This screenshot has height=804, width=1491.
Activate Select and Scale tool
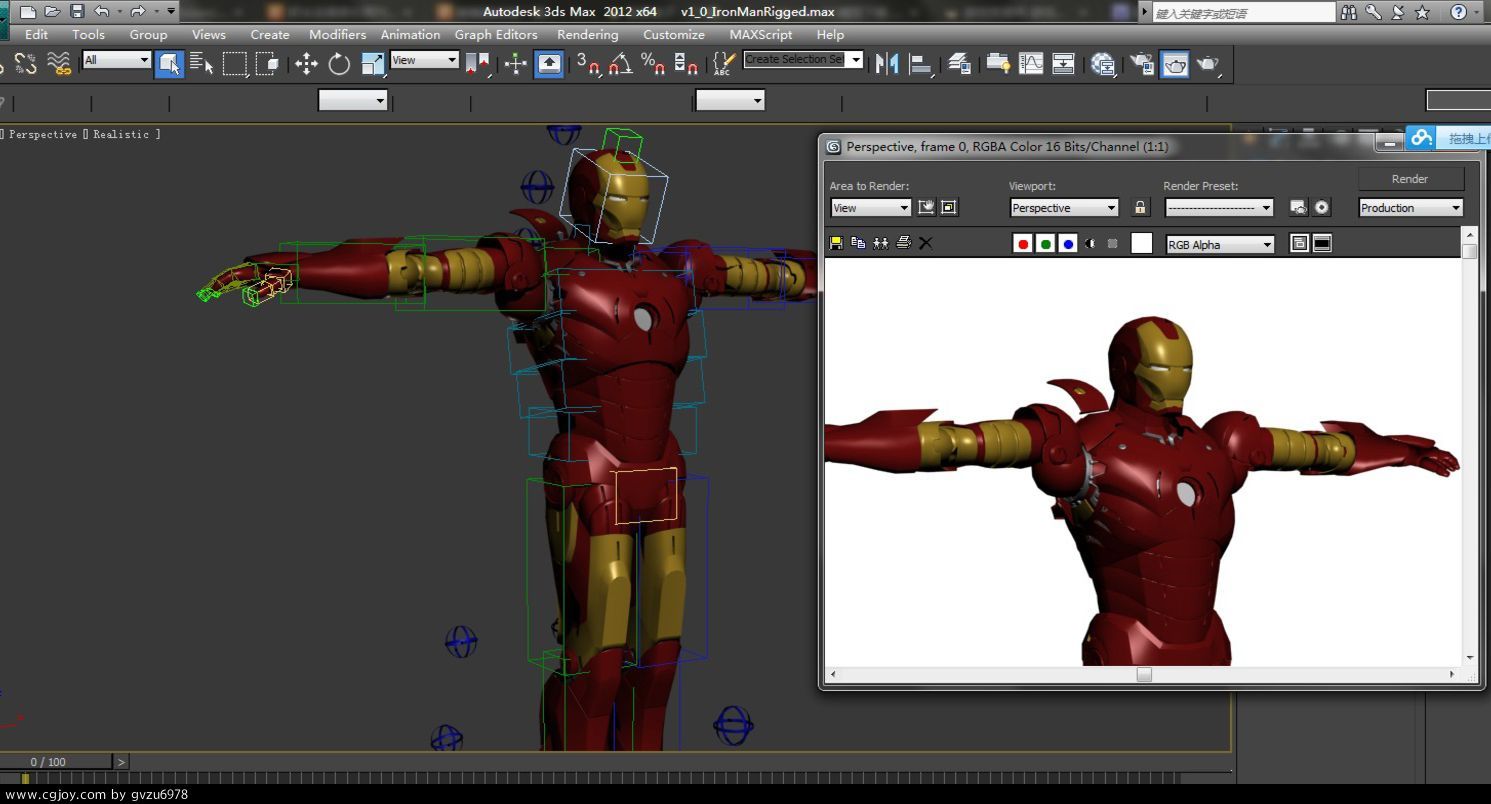373,63
